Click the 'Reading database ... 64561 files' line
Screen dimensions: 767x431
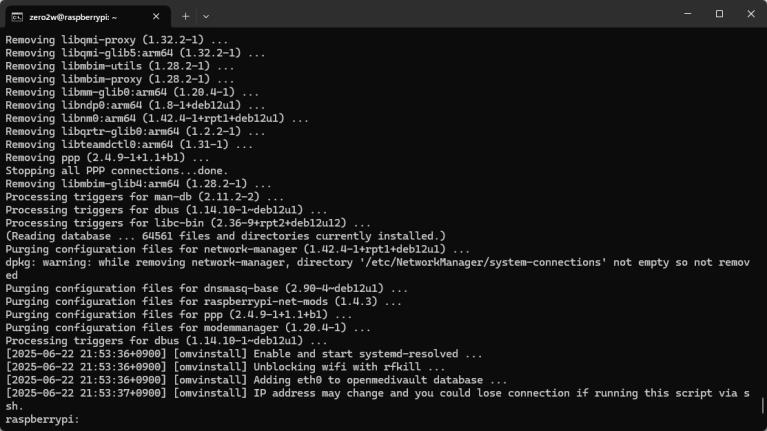pyautogui.click(x=226, y=236)
